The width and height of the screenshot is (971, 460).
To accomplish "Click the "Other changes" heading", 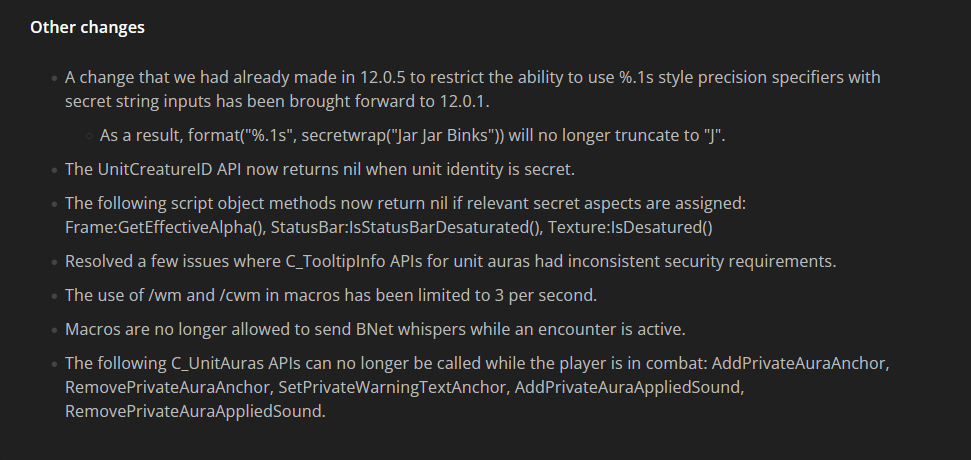I will pos(87,28).
